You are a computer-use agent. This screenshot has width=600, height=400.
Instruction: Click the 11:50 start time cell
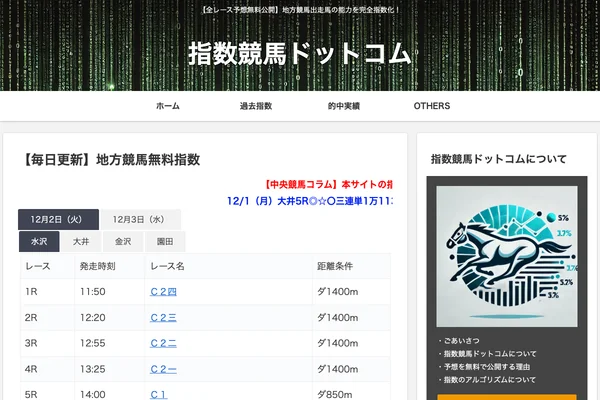109,292
